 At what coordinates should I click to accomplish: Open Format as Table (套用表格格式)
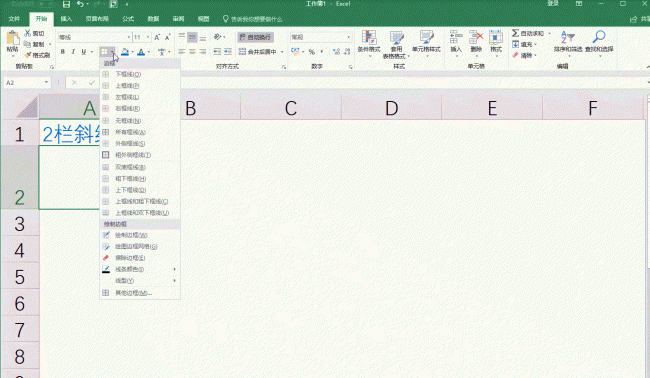tap(396, 44)
